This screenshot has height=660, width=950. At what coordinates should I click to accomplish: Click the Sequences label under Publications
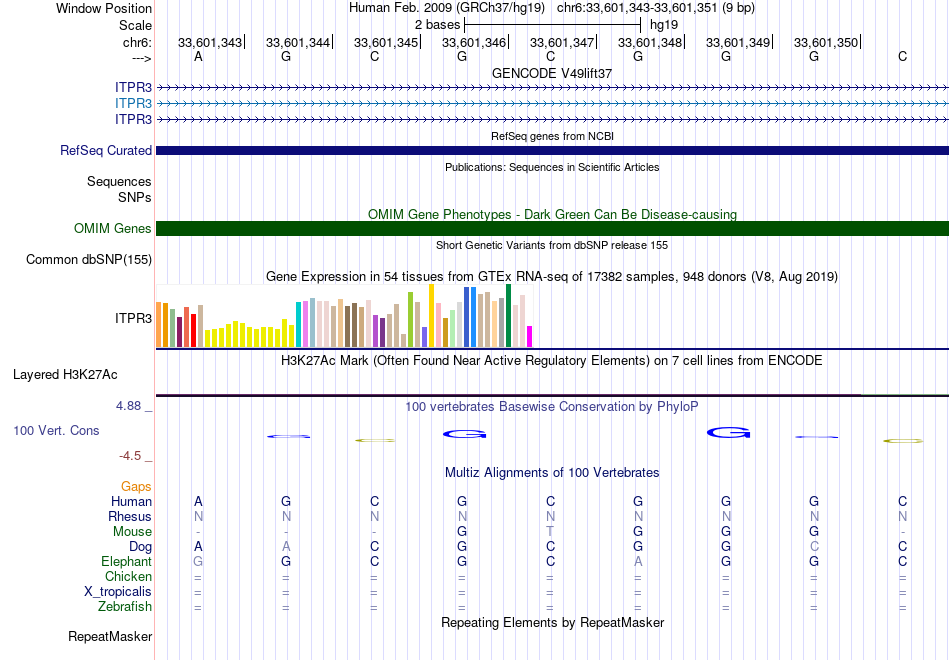(119, 181)
